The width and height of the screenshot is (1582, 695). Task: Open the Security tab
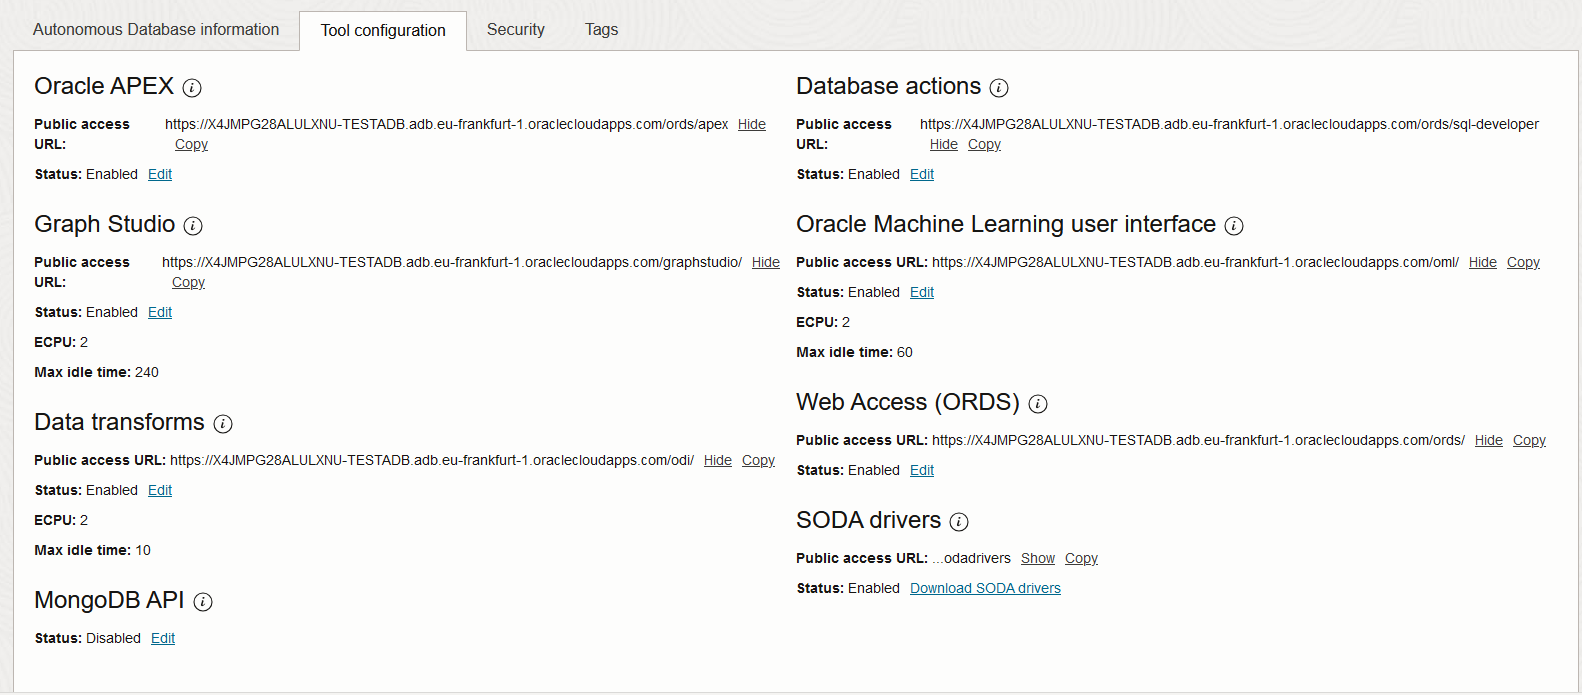pyautogui.click(x=516, y=30)
